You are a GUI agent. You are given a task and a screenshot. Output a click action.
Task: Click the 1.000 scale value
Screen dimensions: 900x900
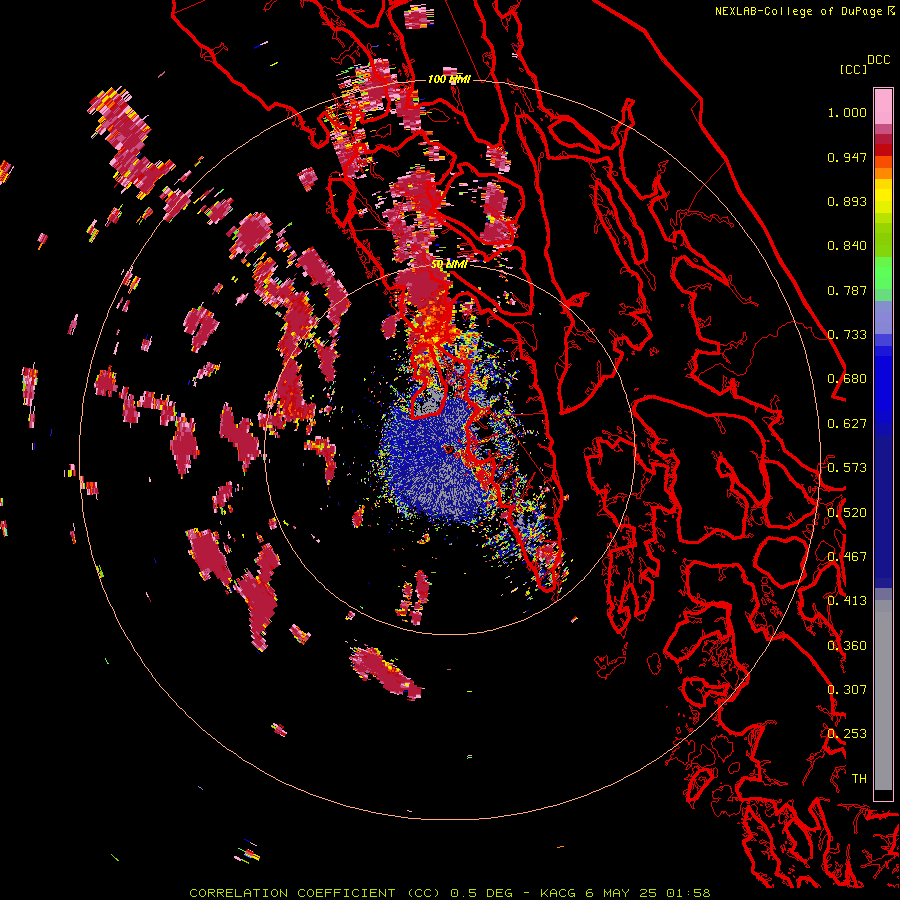tap(847, 112)
